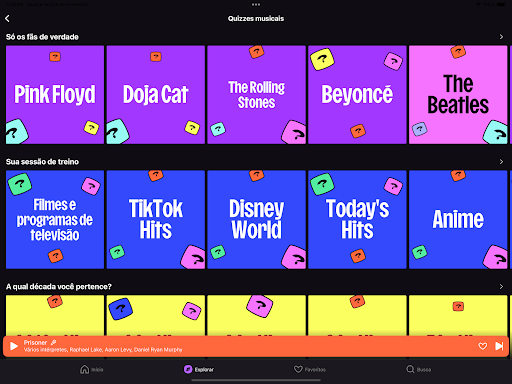Image resolution: width=512 pixels, height=384 pixels.
Task: Open Filmes e programas de televisão quiz
Action: 55,220
